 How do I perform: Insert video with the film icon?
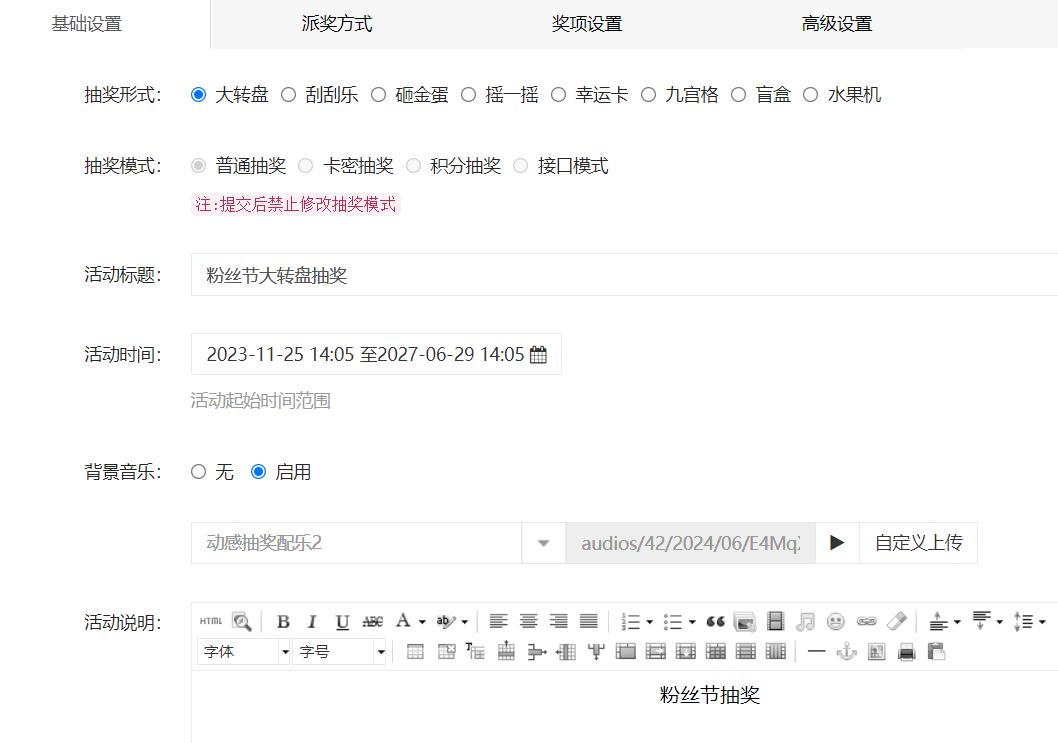coord(776,622)
